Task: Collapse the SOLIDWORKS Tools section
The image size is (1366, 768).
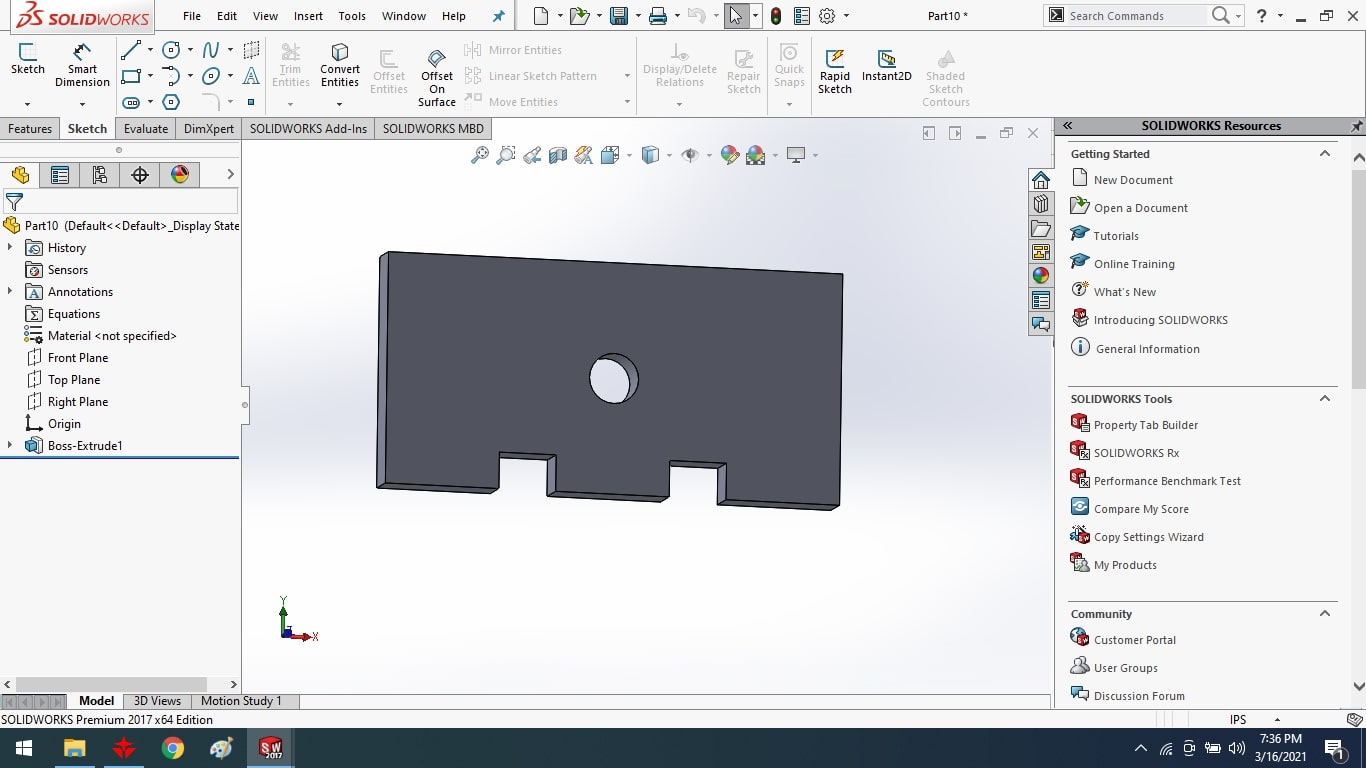Action: 1325,399
